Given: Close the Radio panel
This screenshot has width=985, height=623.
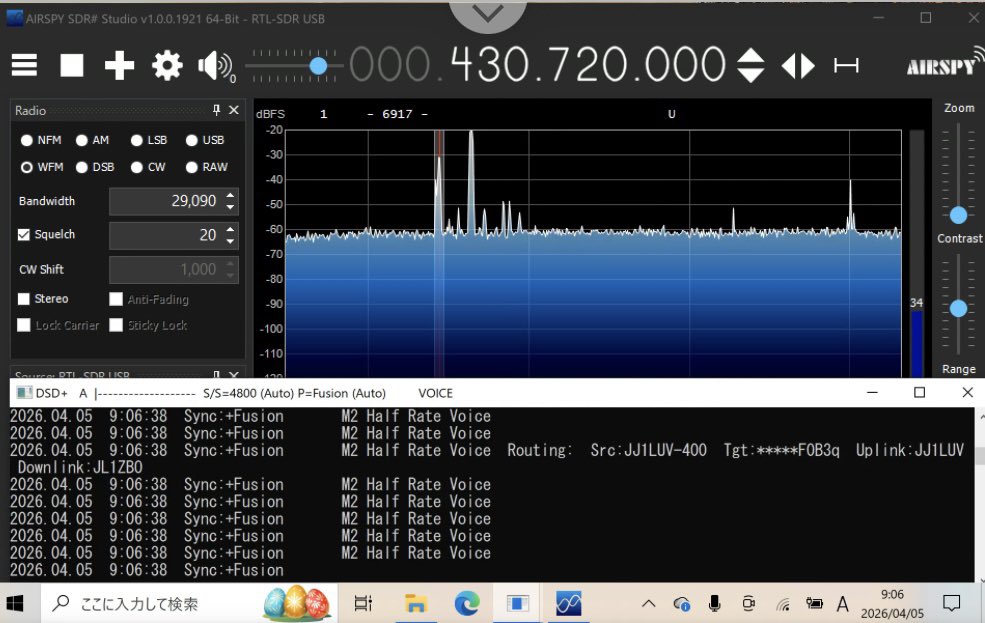Looking at the screenshot, I should (234, 110).
